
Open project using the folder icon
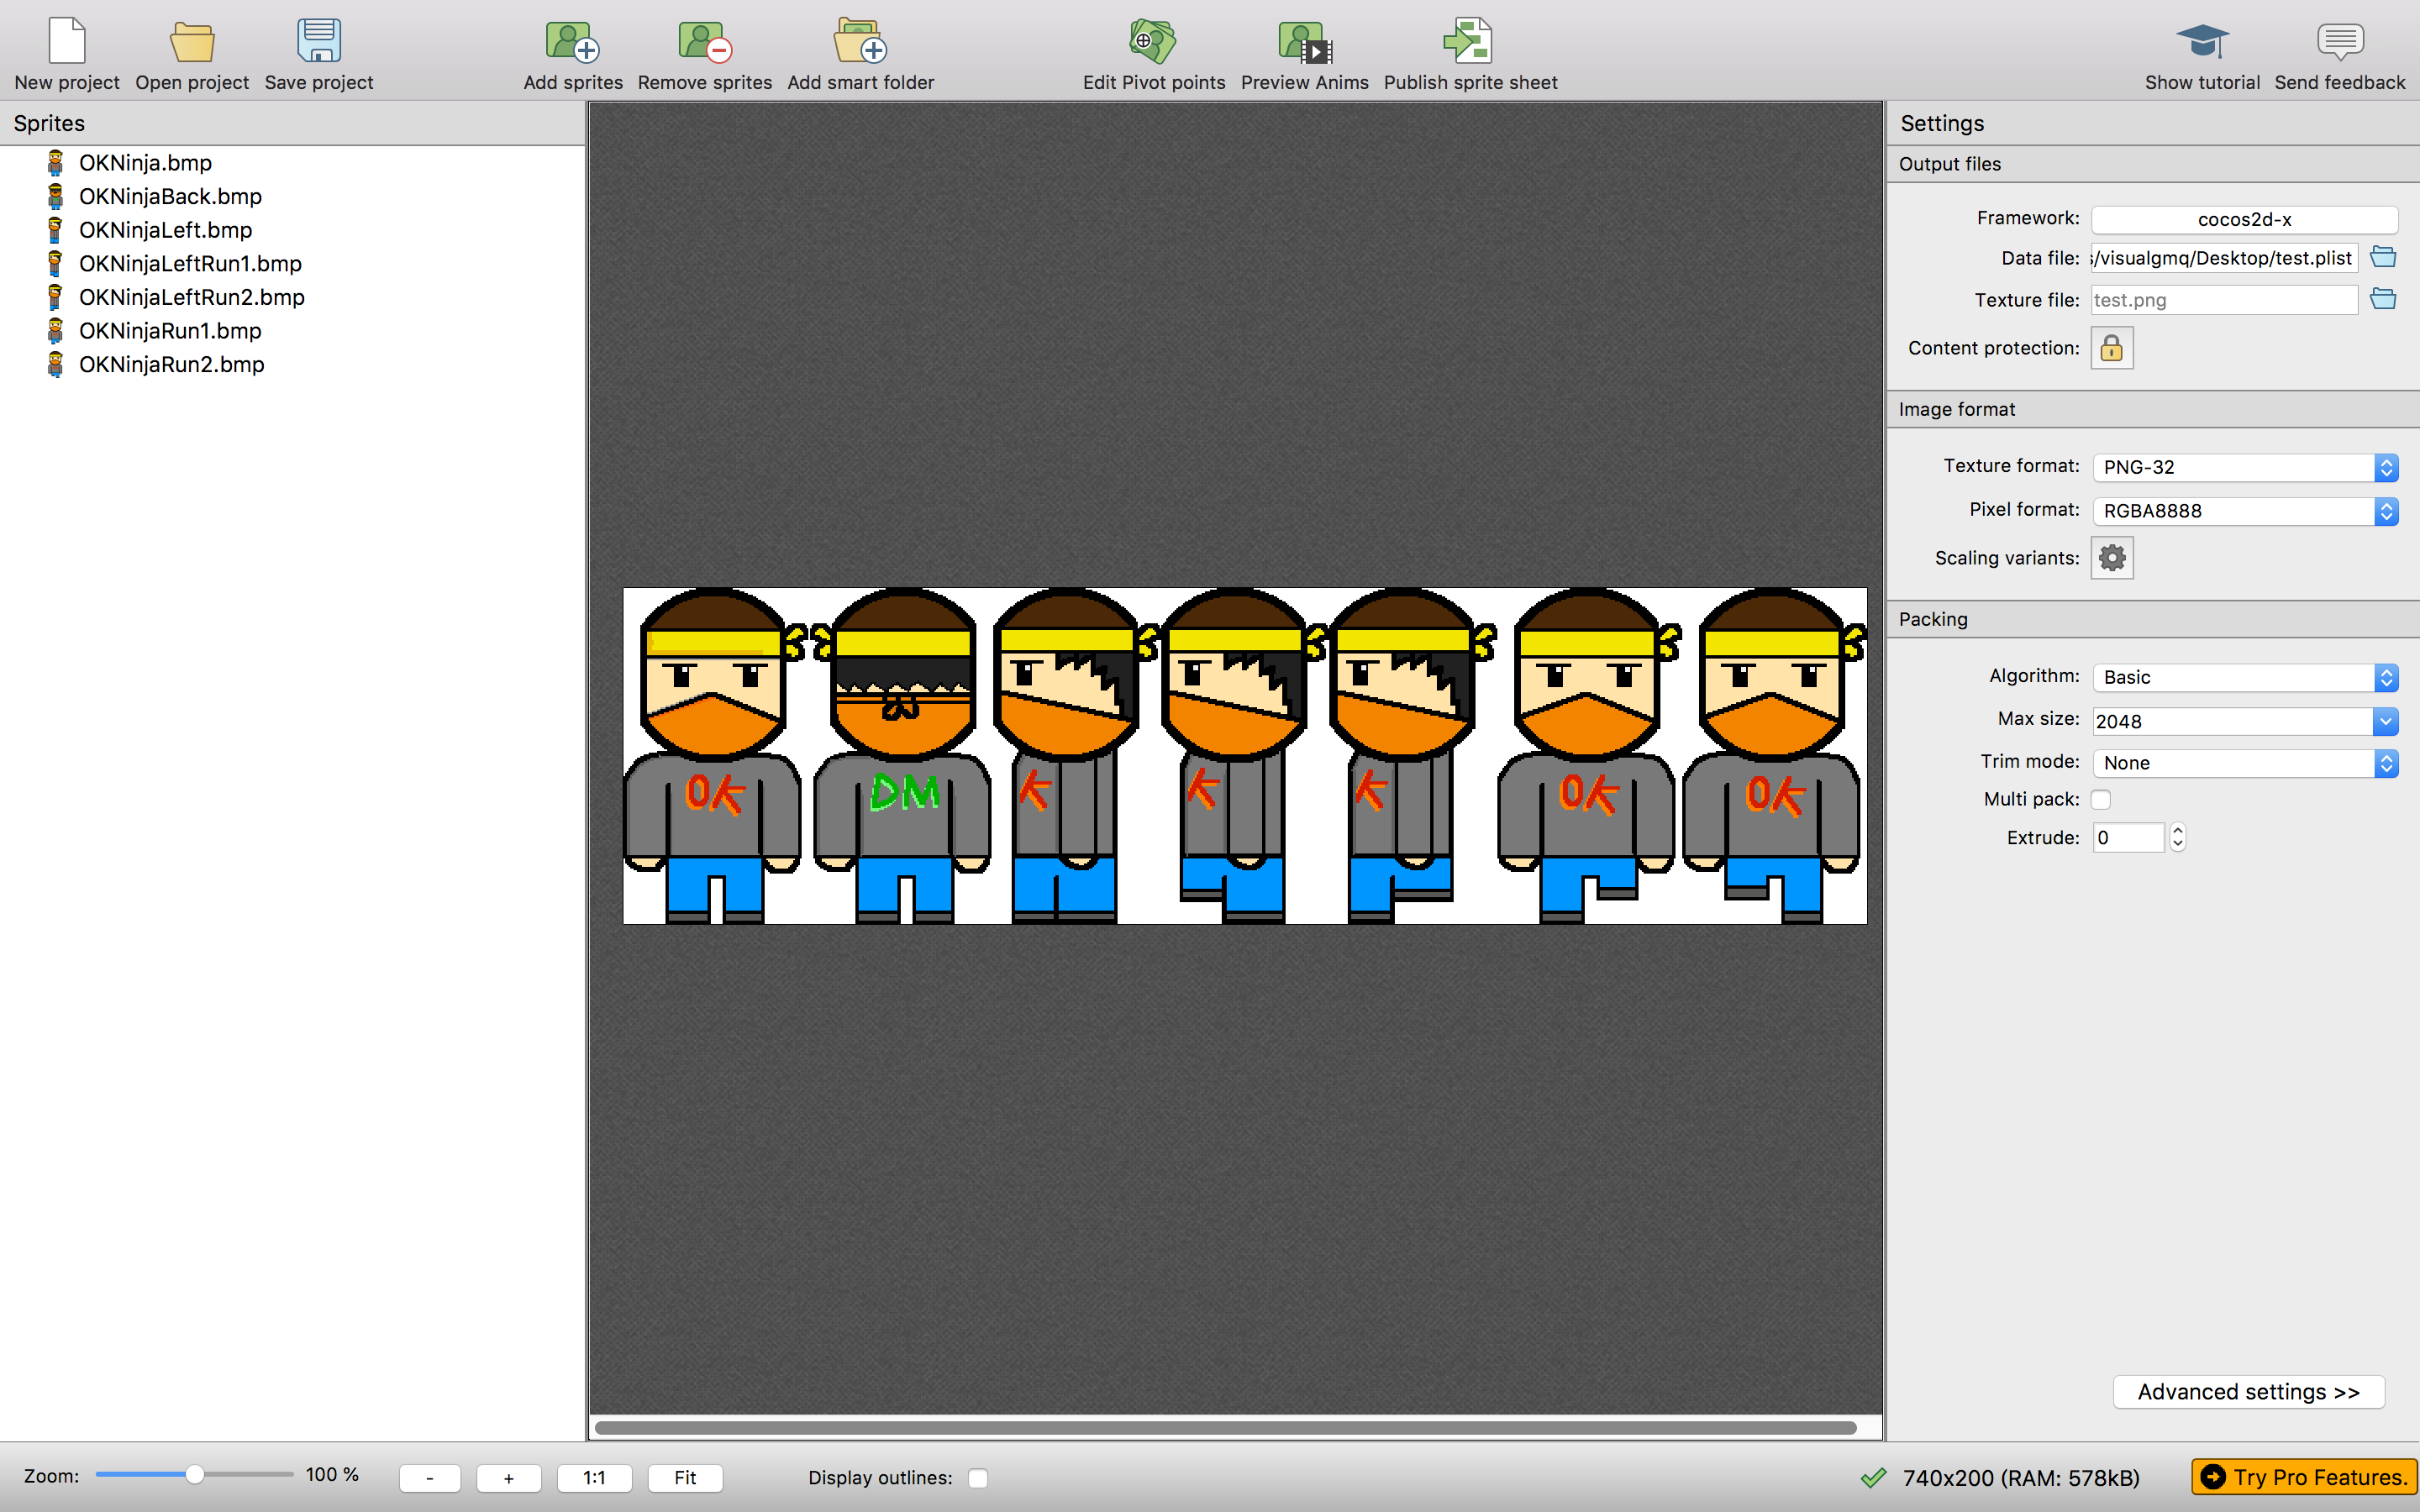192,42
